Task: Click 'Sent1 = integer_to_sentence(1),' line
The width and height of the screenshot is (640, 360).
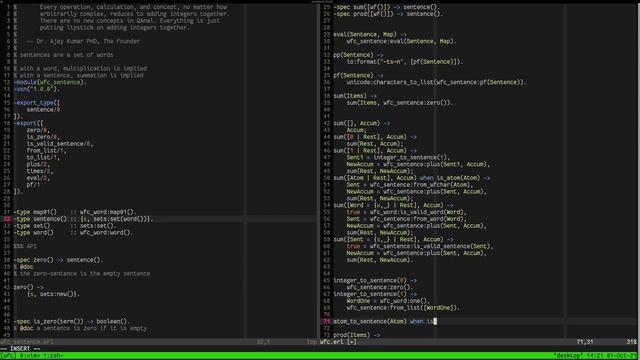Action: click(x=398, y=158)
